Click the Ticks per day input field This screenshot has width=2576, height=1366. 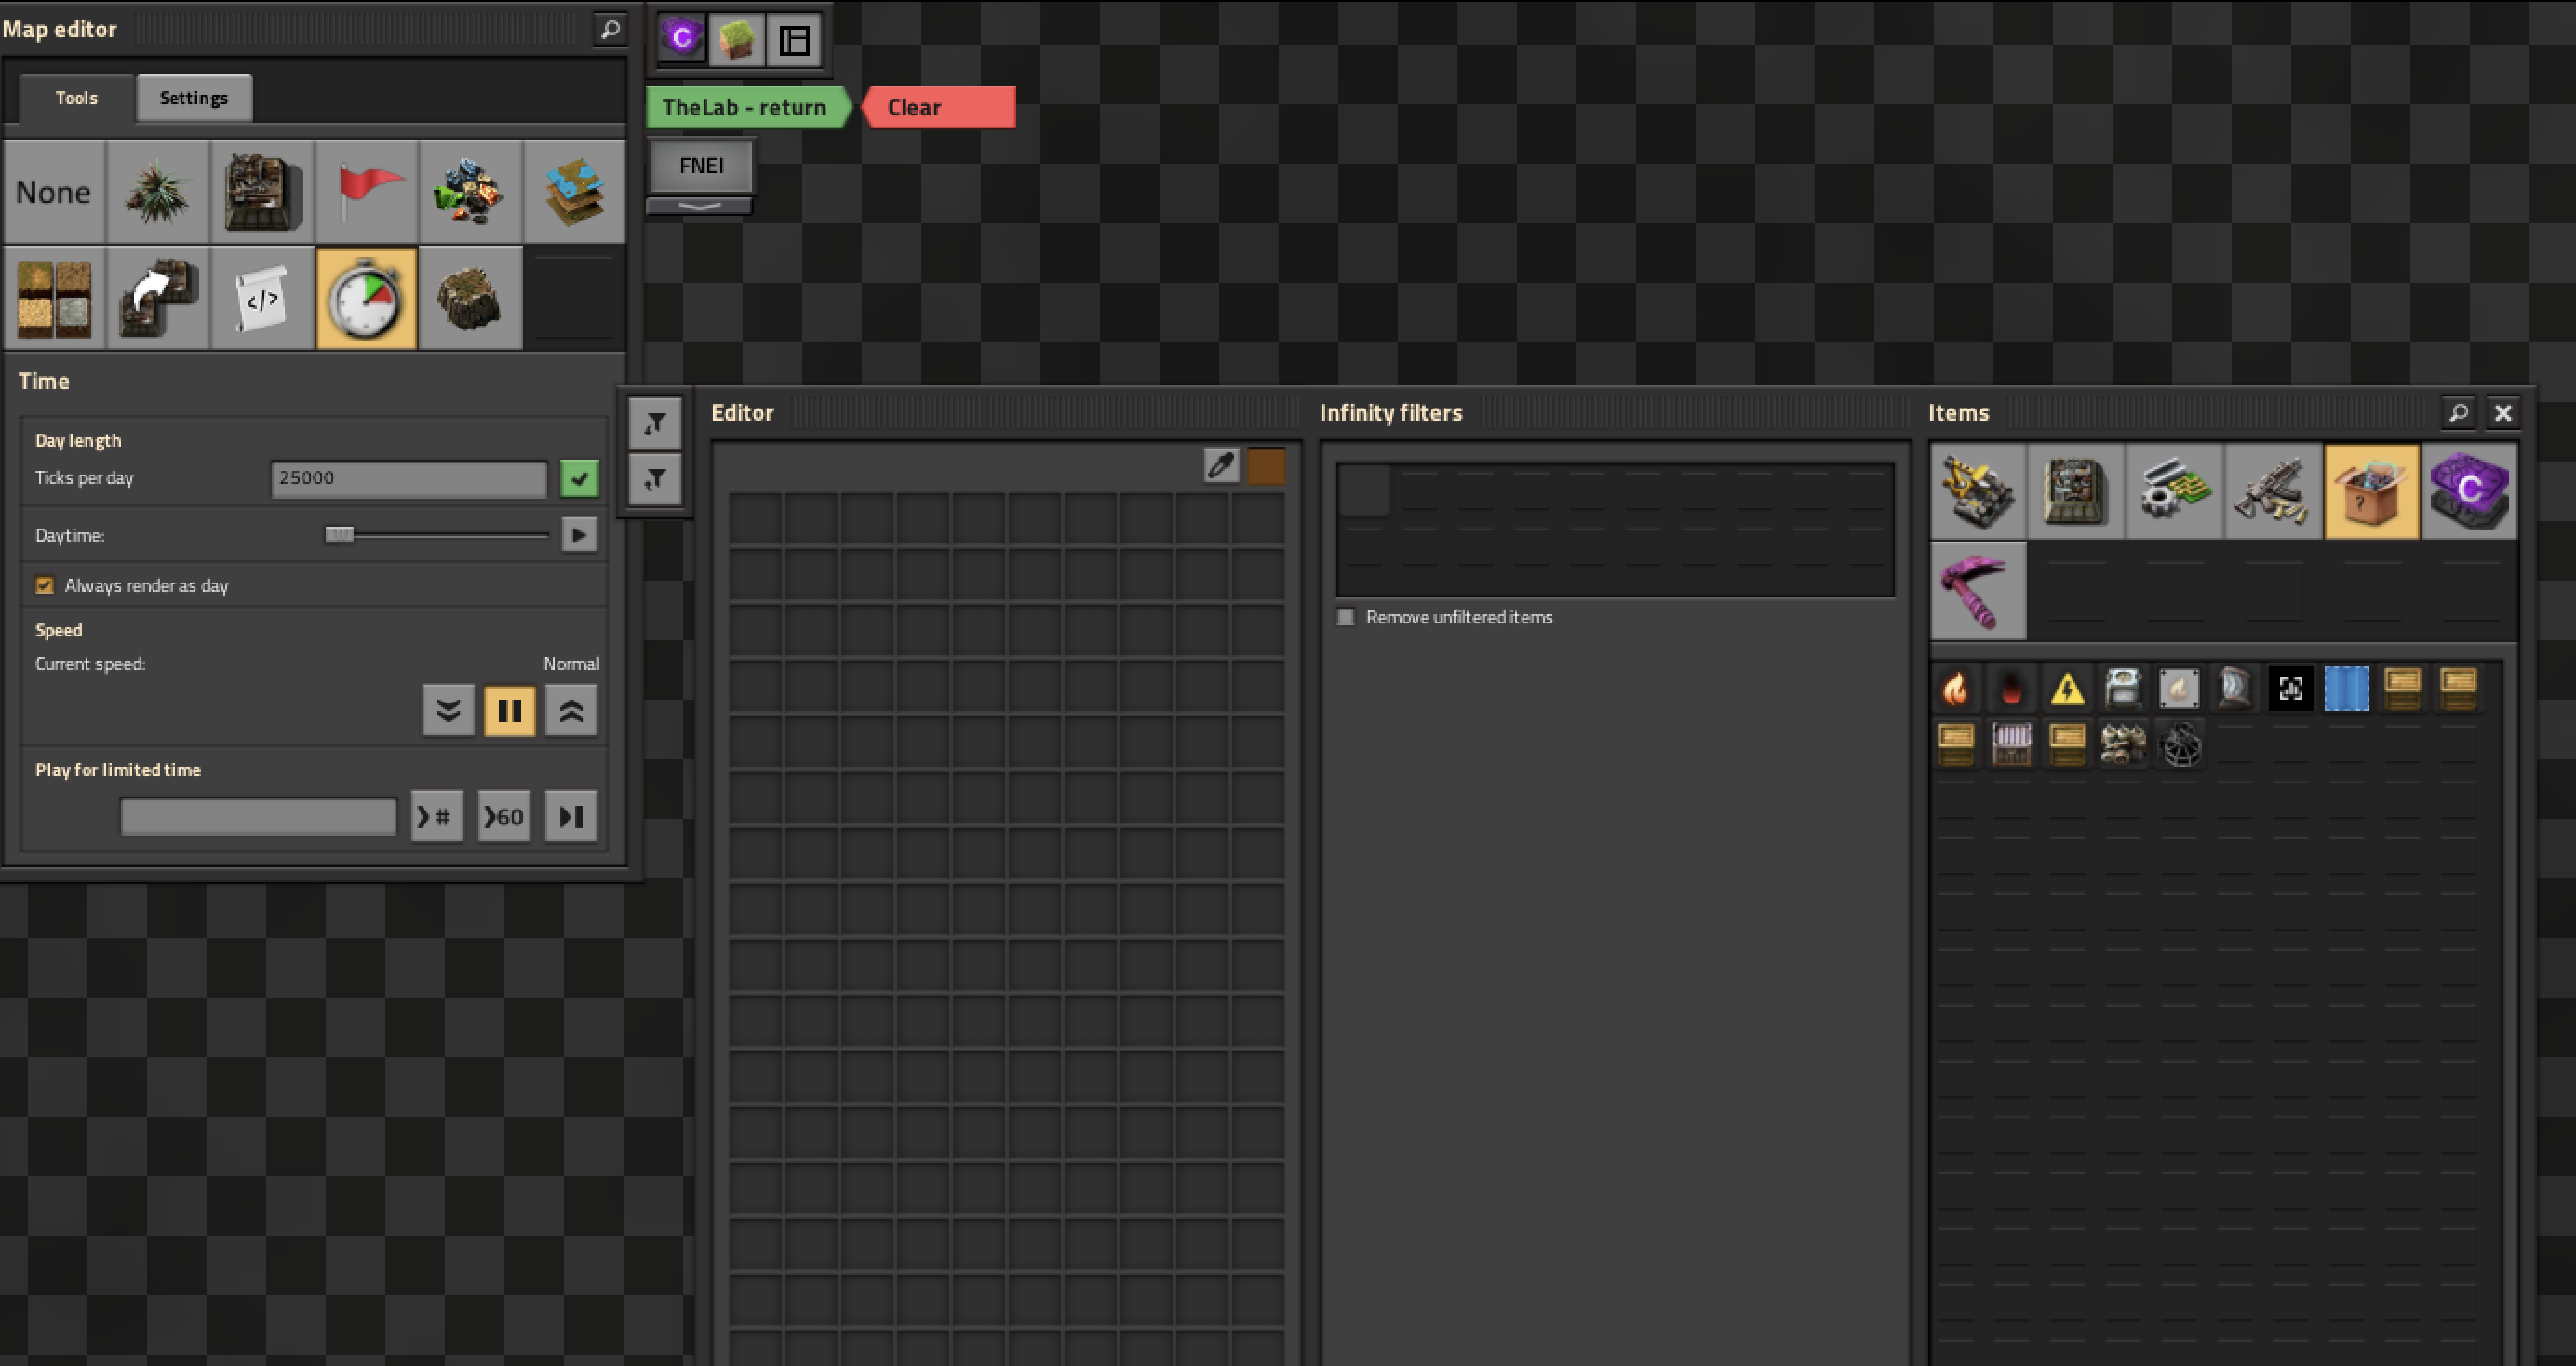(409, 478)
